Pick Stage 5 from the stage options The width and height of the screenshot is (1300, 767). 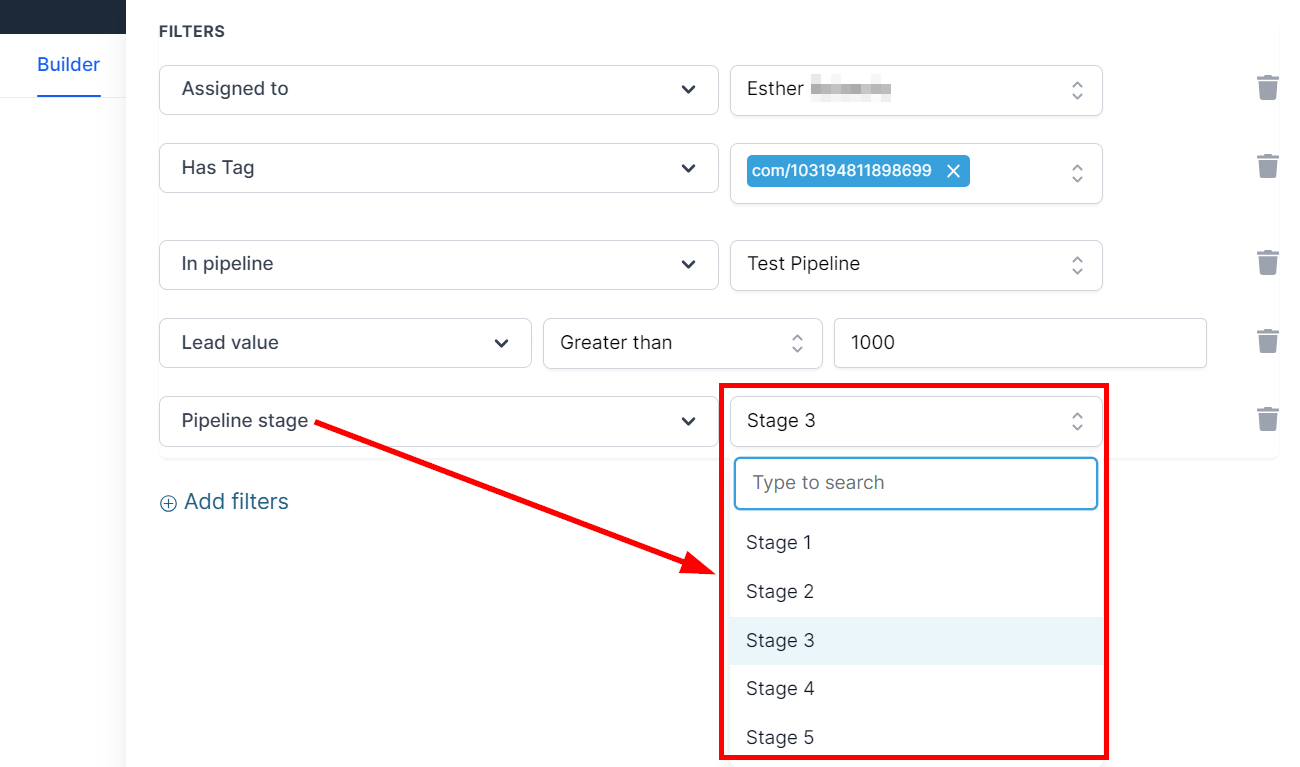tap(780, 738)
